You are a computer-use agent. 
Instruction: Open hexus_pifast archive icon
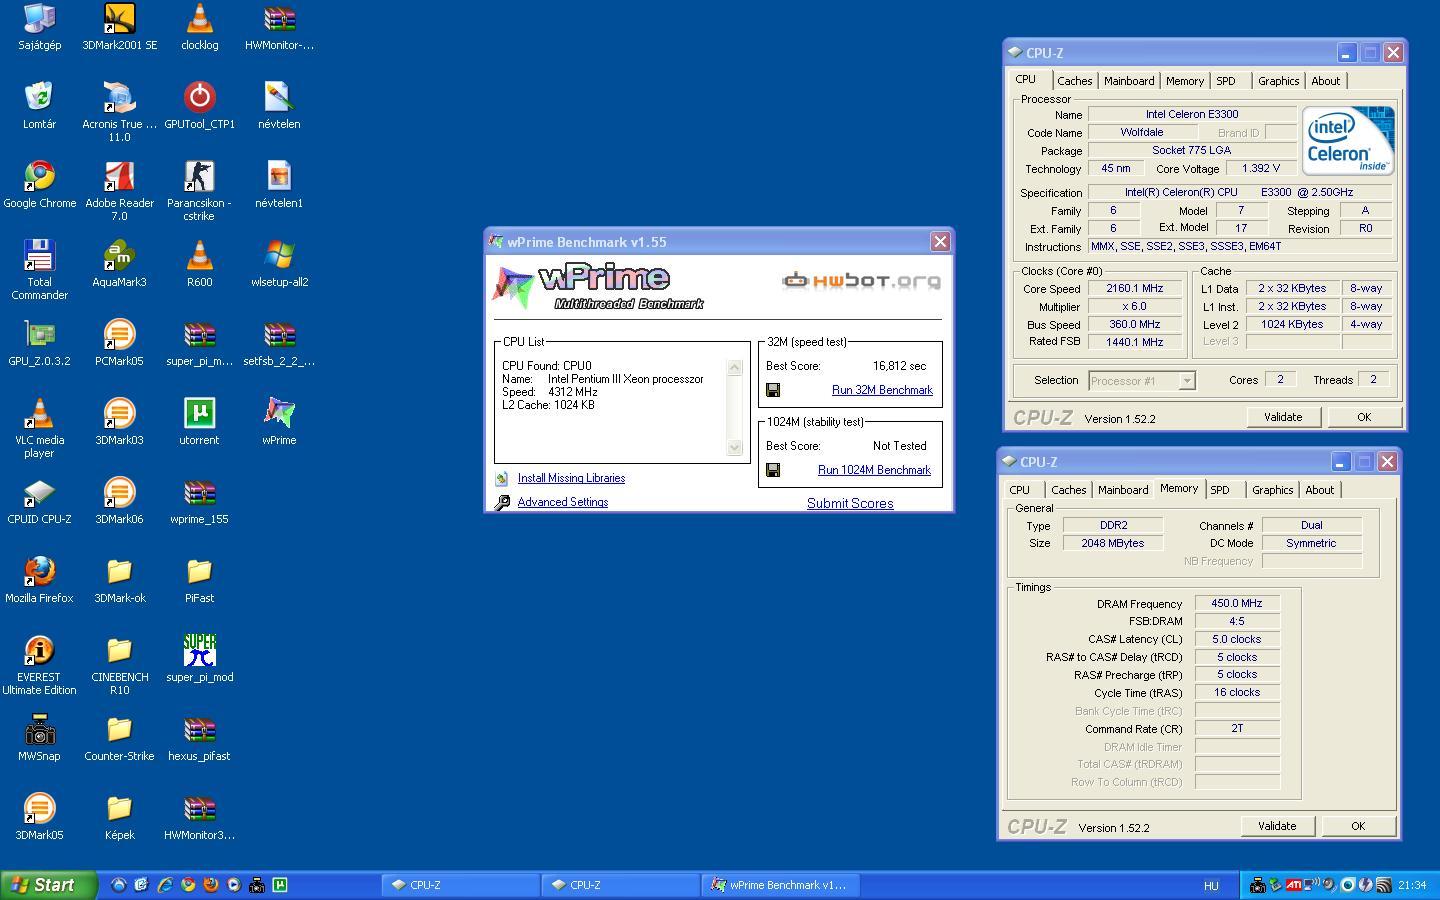click(x=200, y=730)
